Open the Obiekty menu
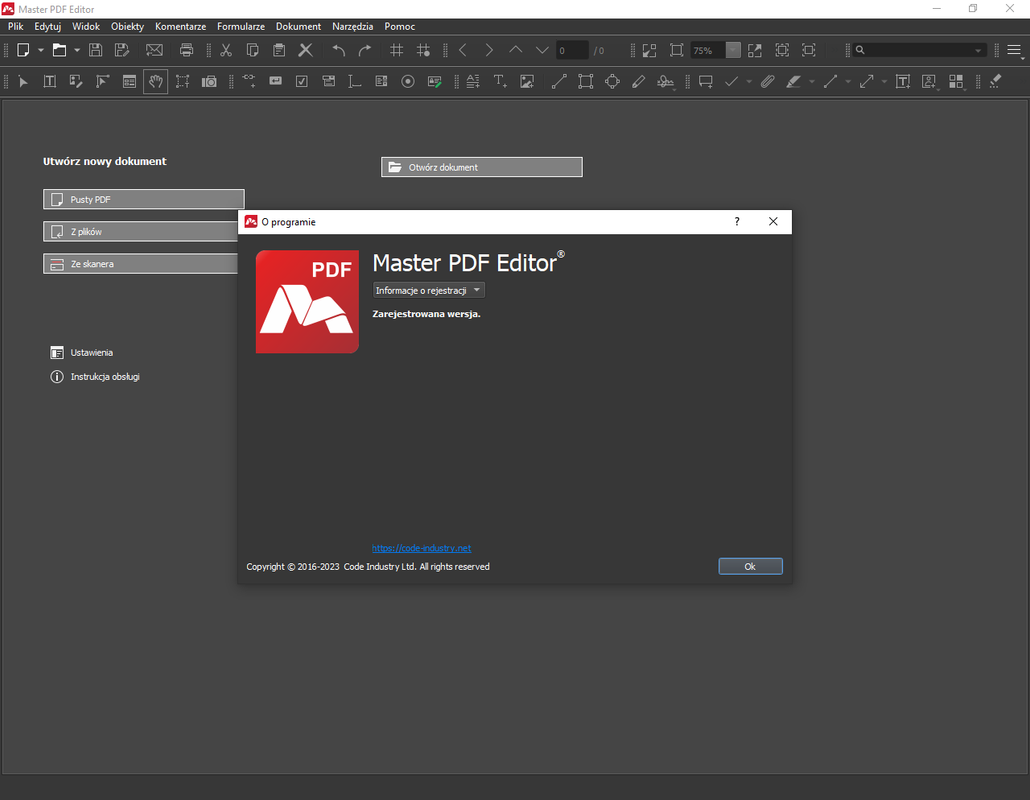This screenshot has height=800, width=1030. tap(127, 26)
